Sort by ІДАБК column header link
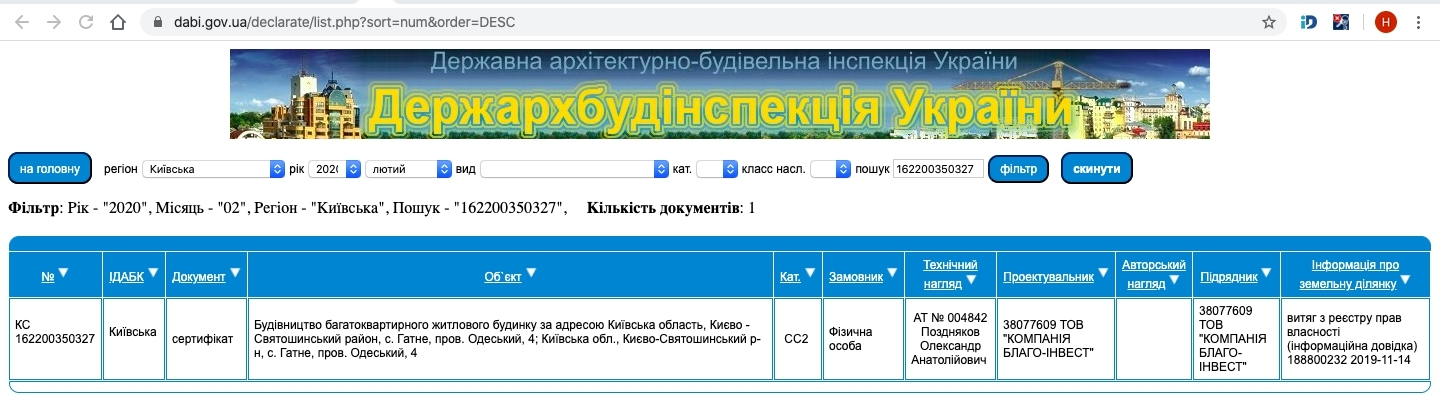The image size is (1440, 407). pyautogui.click(x=126, y=277)
